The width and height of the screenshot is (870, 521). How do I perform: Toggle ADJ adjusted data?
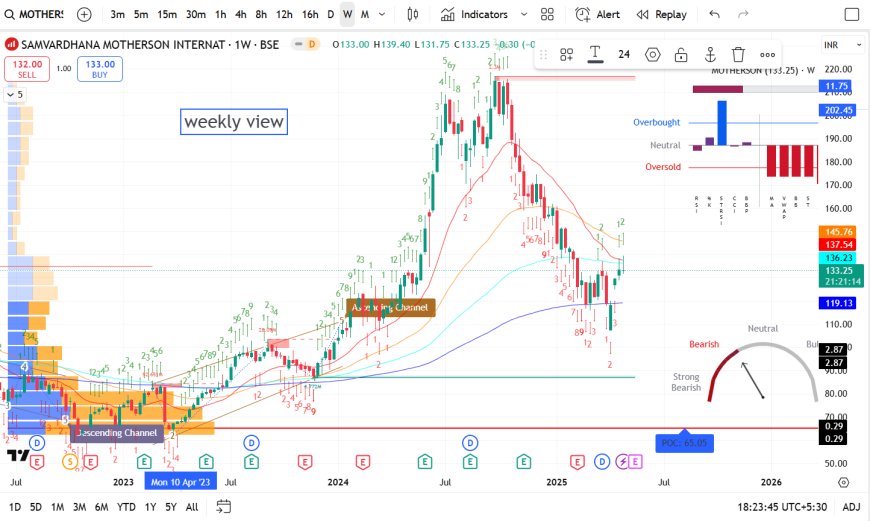[851, 507]
